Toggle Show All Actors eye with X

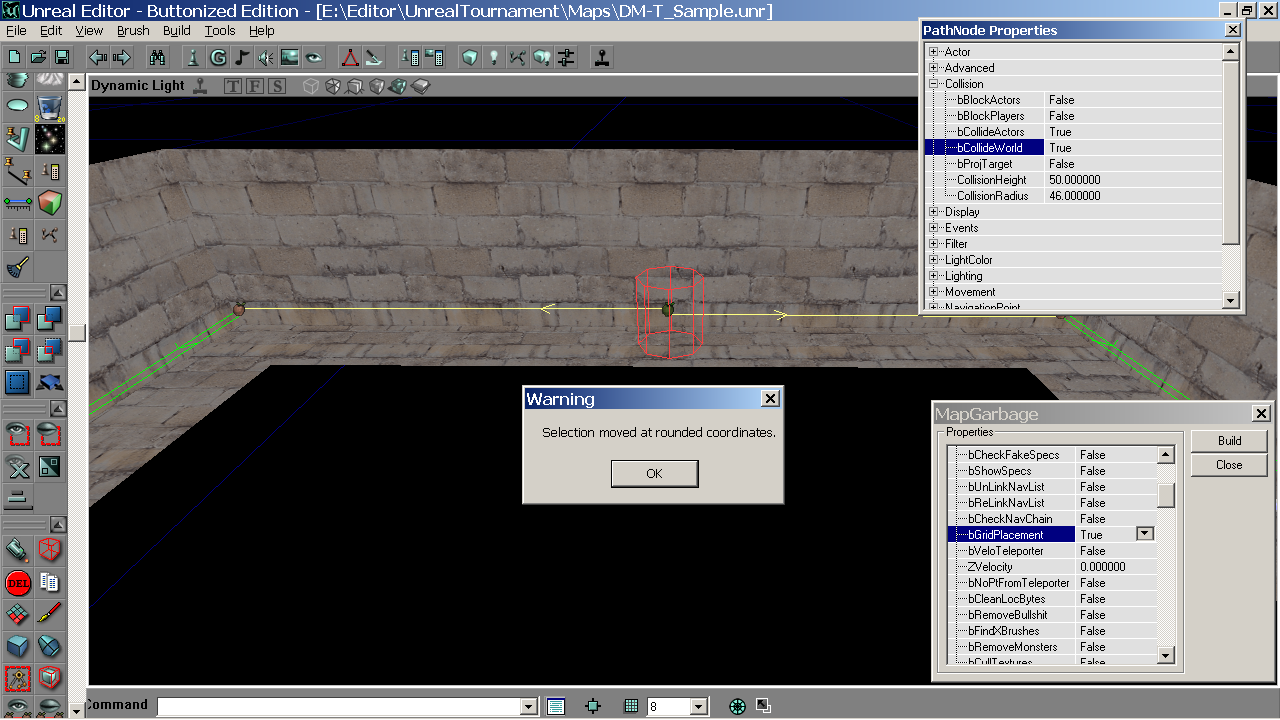18,466
